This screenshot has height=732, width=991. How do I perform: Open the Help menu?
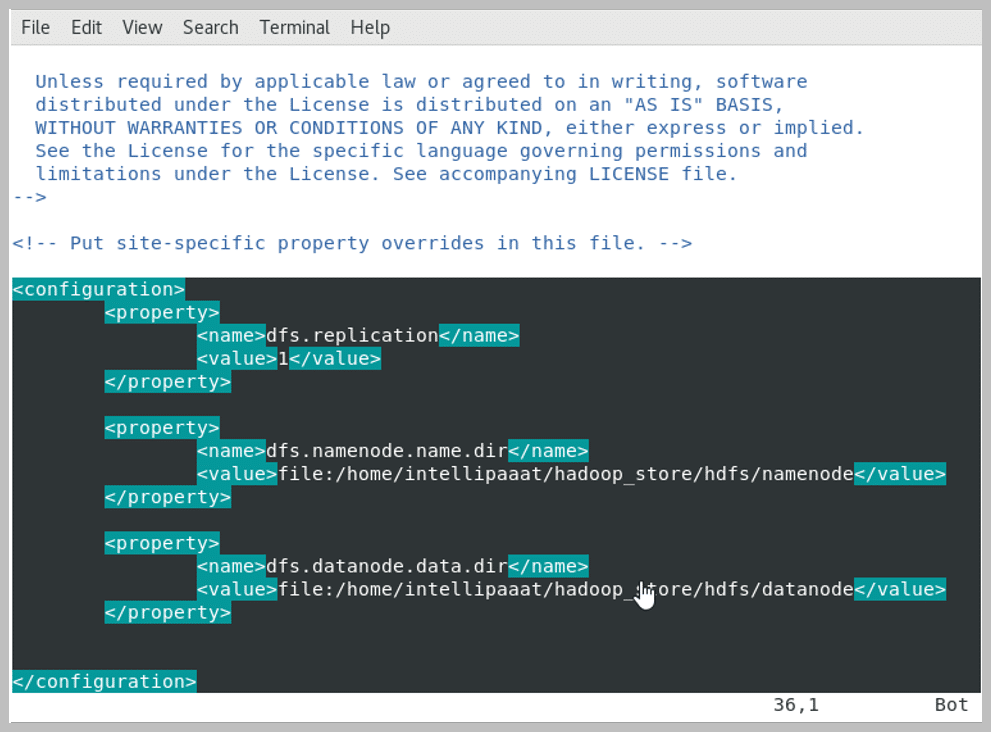pyautogui.click(x=370, y=28)
